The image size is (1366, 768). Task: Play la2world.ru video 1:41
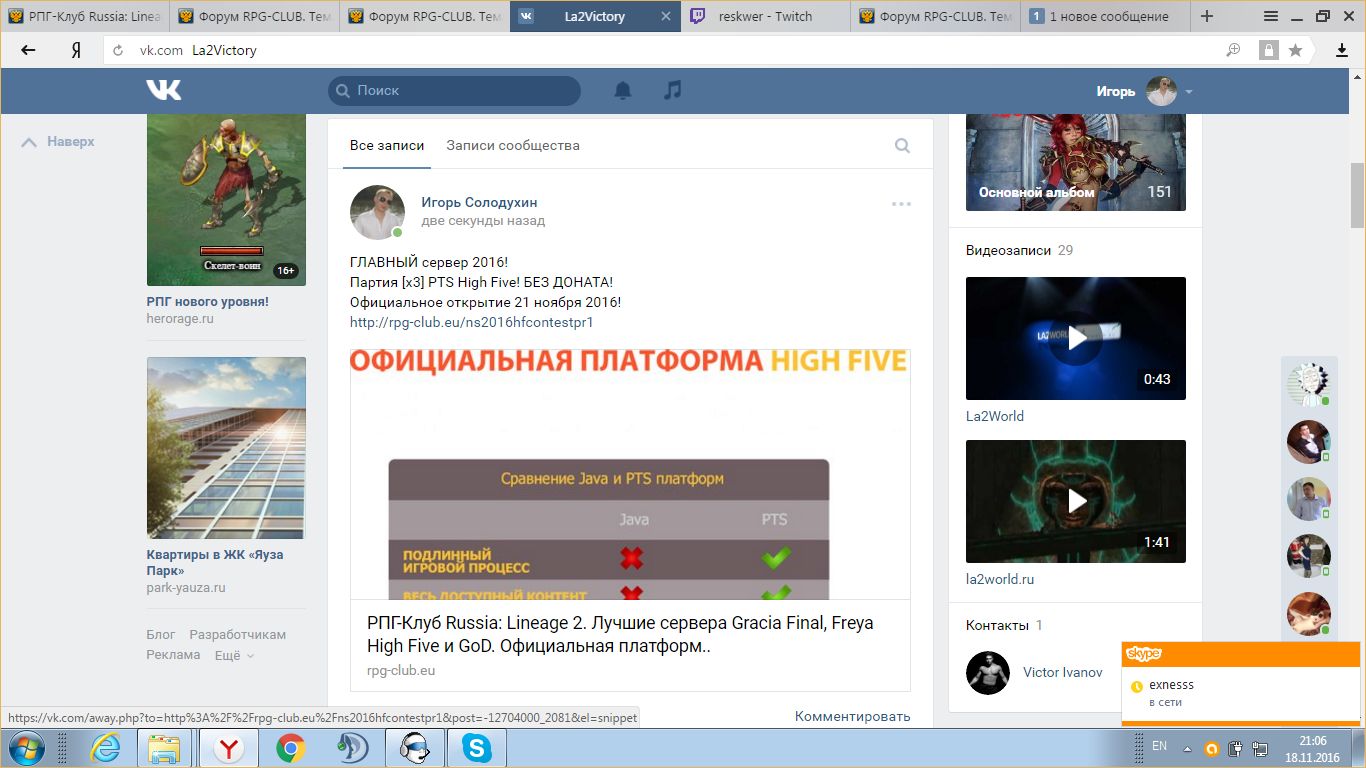tap(1076, 501)
